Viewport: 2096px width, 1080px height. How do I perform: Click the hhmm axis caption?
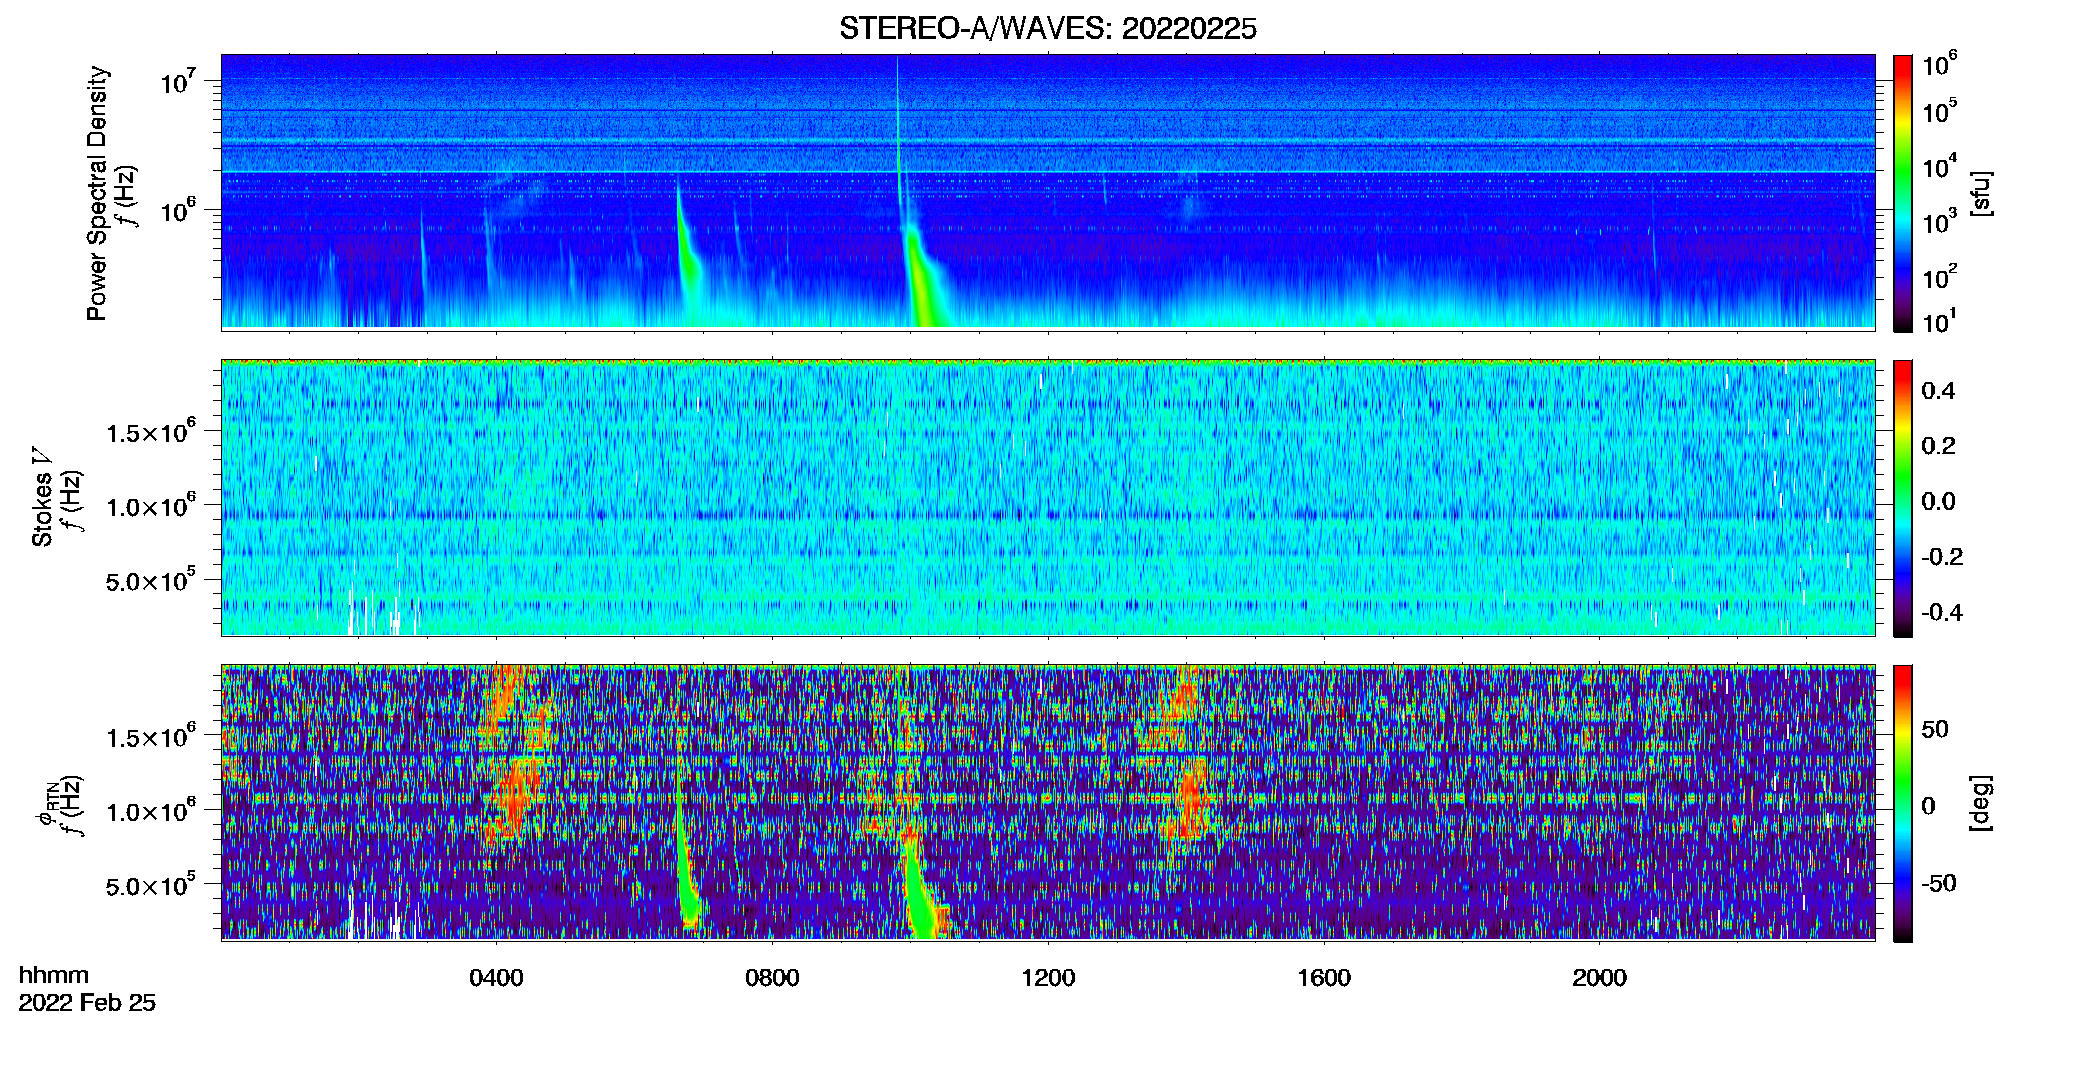[54, 975]
